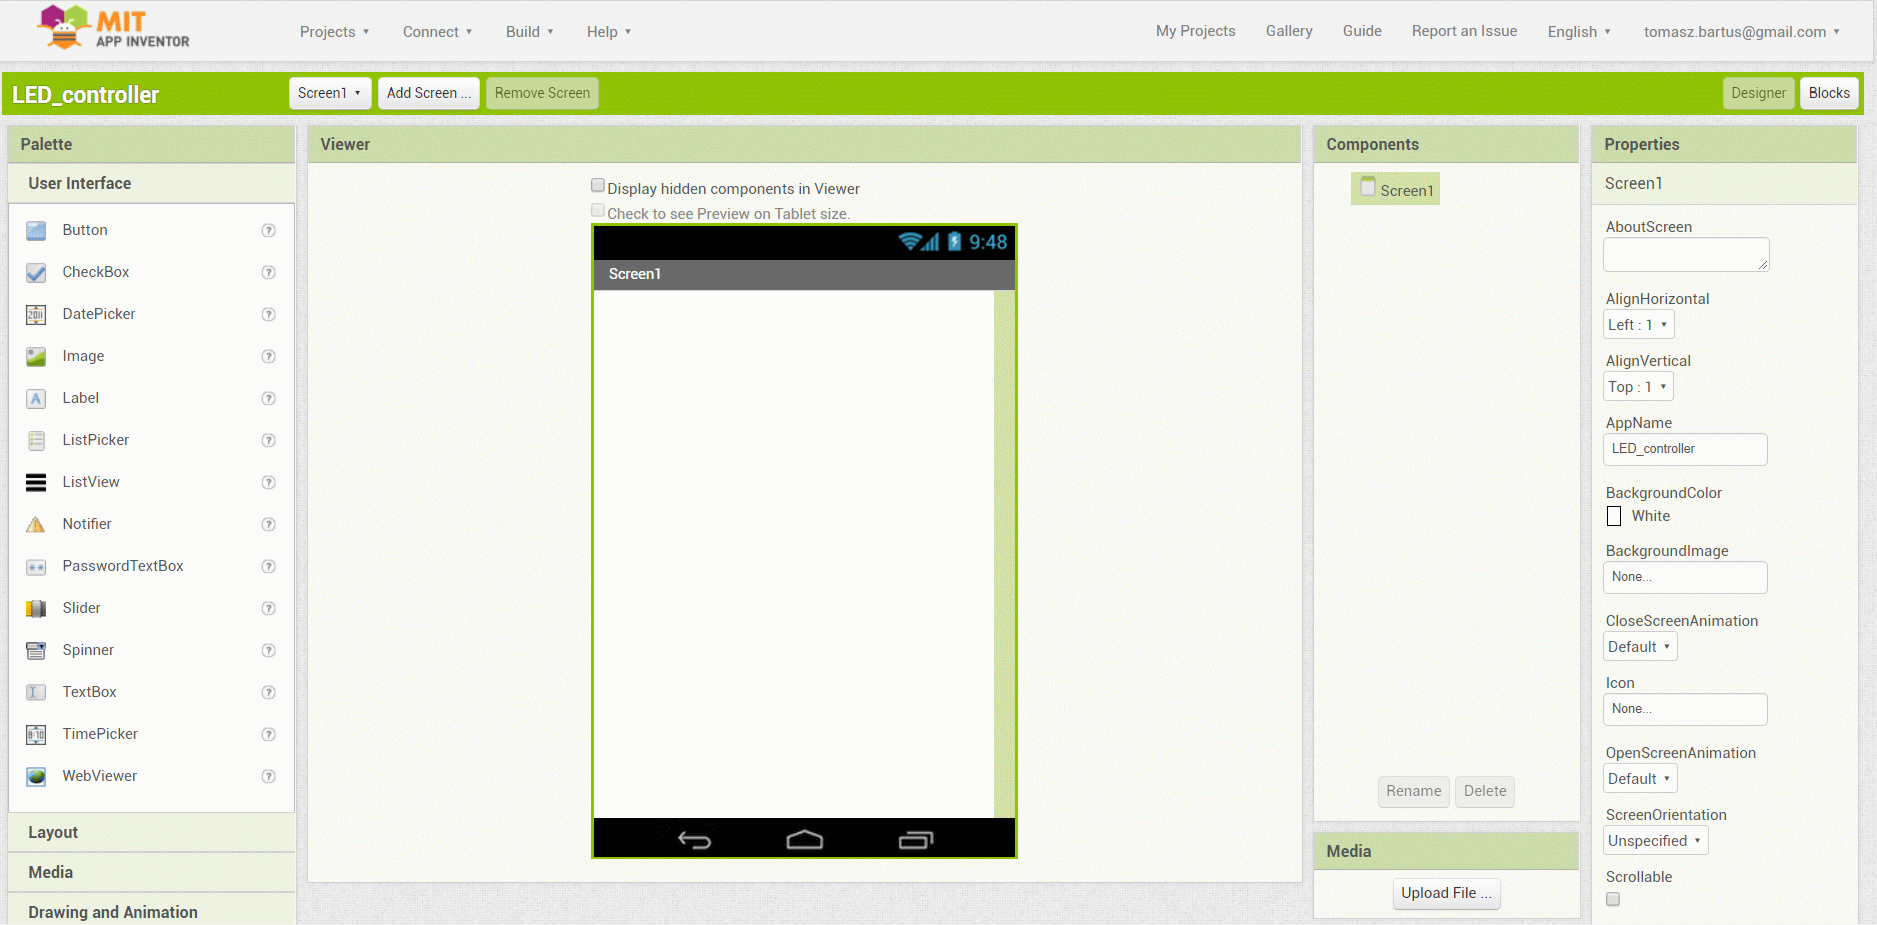Click the BackgroundColor White swatch

pyautogui.click(x=1614, y=516)
